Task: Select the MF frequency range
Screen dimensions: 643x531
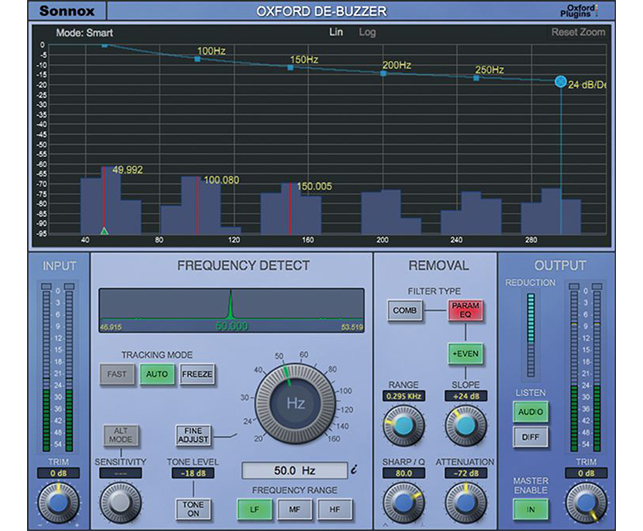Action: point(295,509)
